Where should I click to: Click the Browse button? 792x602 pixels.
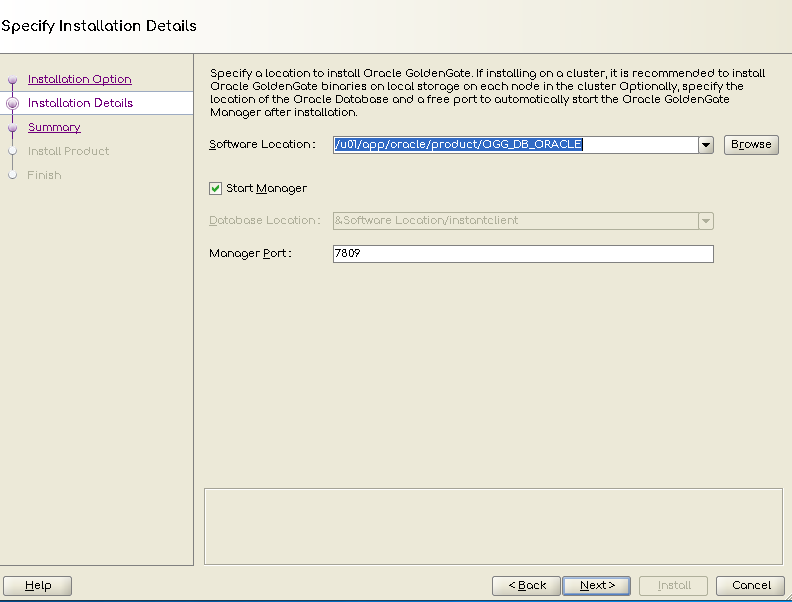pyautogui.click(x=751, y=145)
